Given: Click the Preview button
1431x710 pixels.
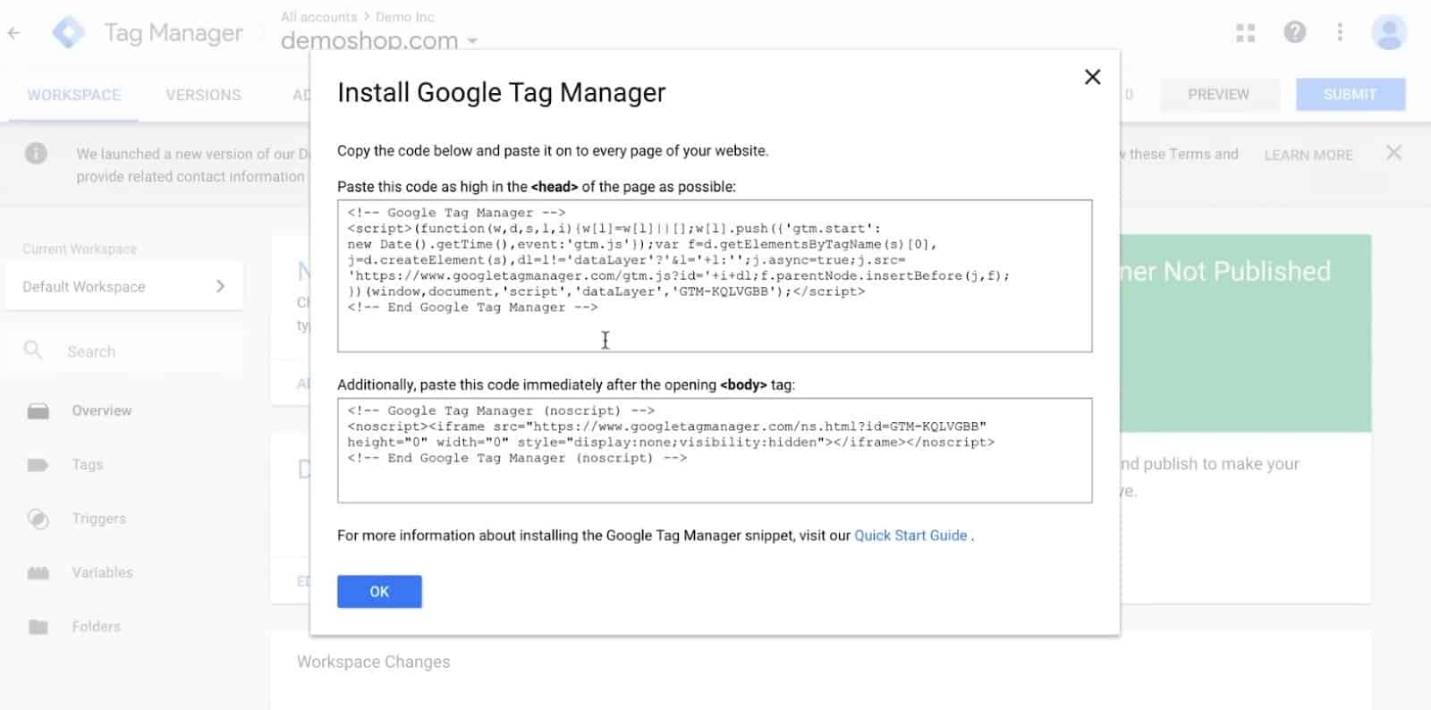Looking at the screenshot, I should (x=1218, y=94).
